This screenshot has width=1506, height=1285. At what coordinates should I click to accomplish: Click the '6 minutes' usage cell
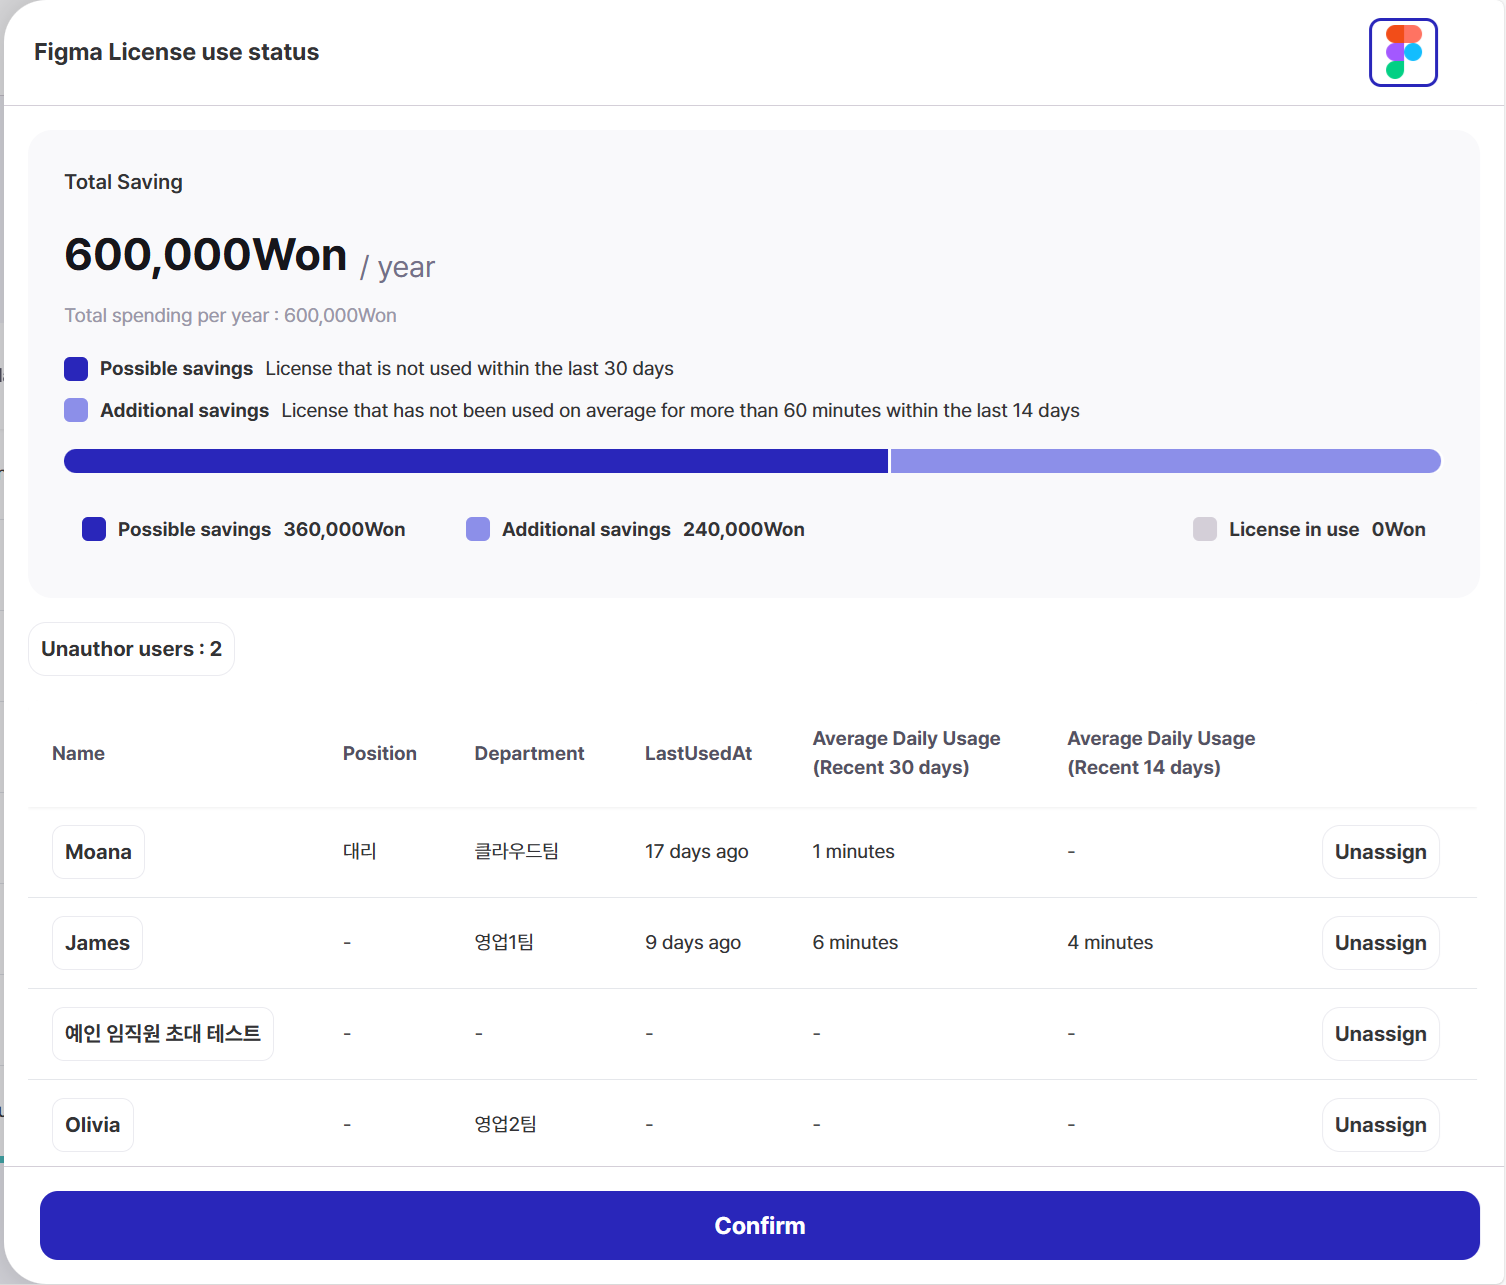click(x=855, y=942)
